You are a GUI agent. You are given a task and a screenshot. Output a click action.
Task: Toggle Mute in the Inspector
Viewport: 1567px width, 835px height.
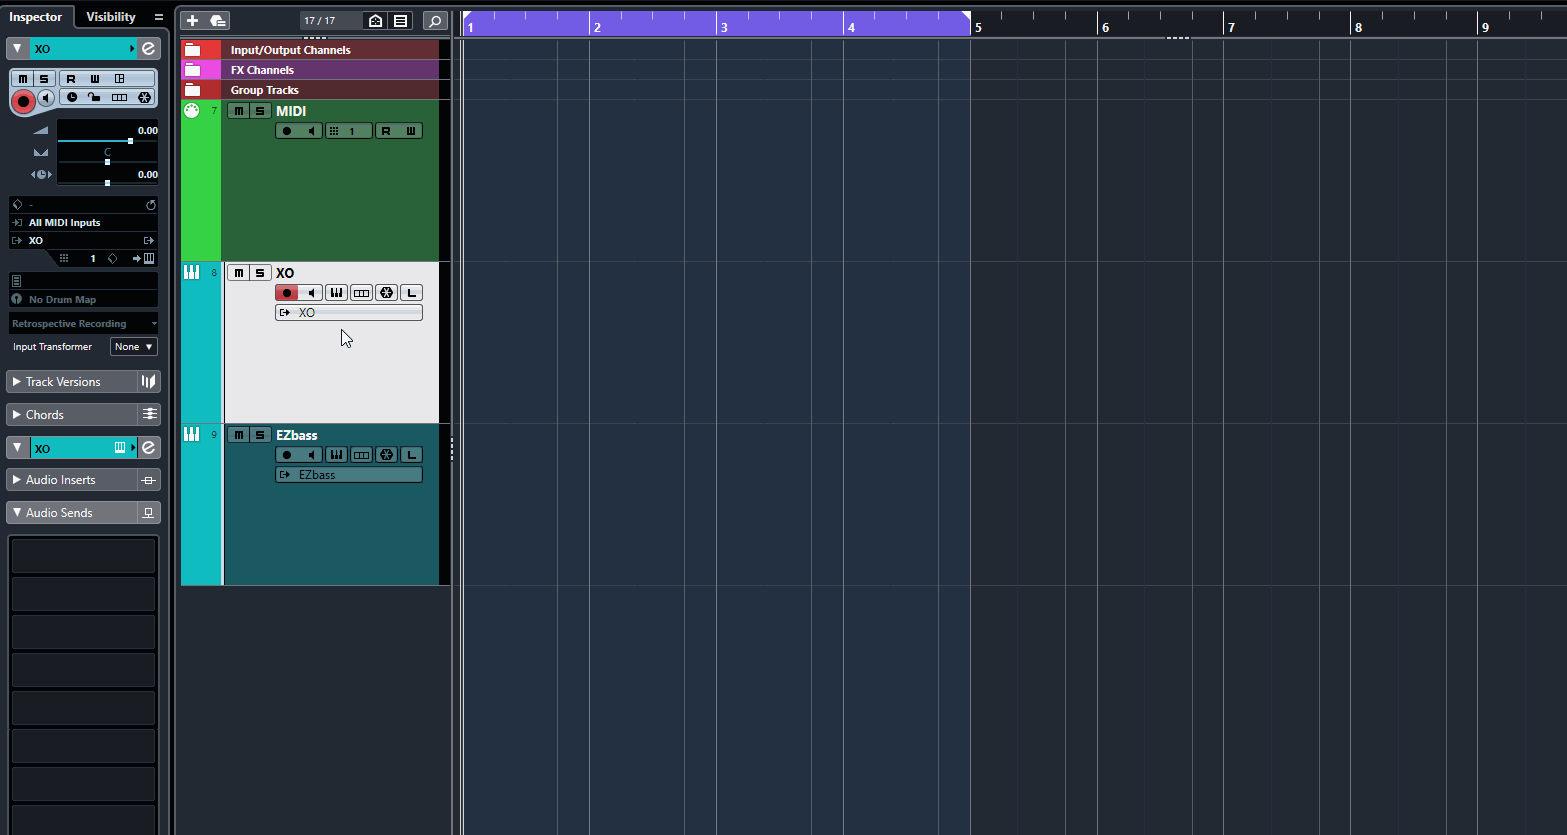click(x=23, y=79)
